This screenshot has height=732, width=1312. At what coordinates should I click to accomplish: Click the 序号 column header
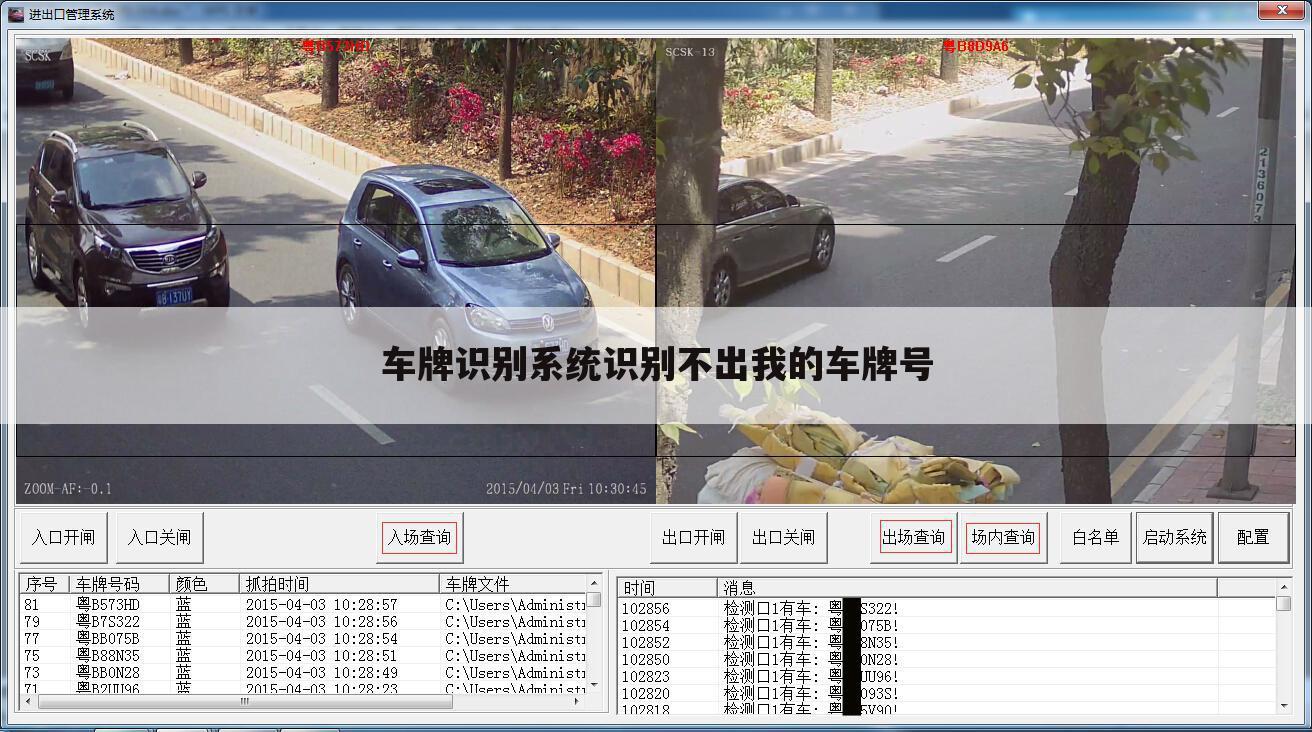[x=44, y=584]
